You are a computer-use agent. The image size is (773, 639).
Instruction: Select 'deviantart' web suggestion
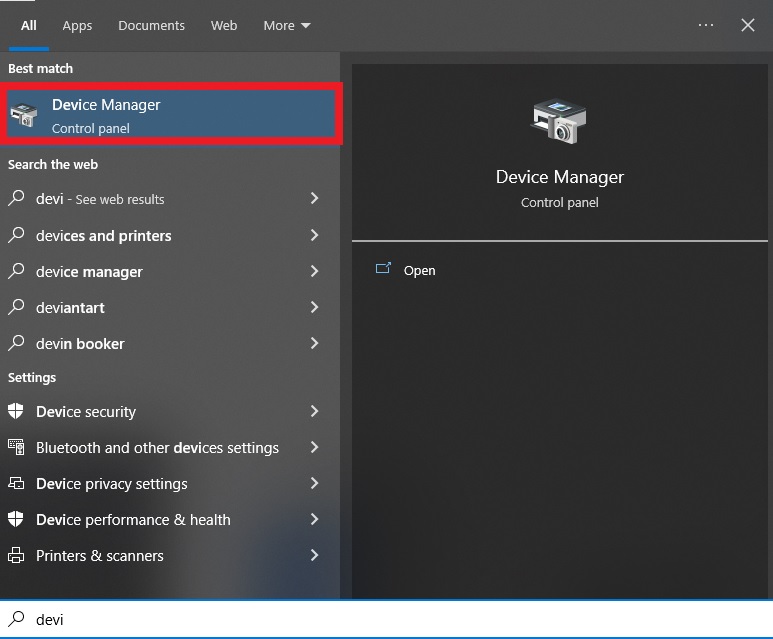click(170, 307)
